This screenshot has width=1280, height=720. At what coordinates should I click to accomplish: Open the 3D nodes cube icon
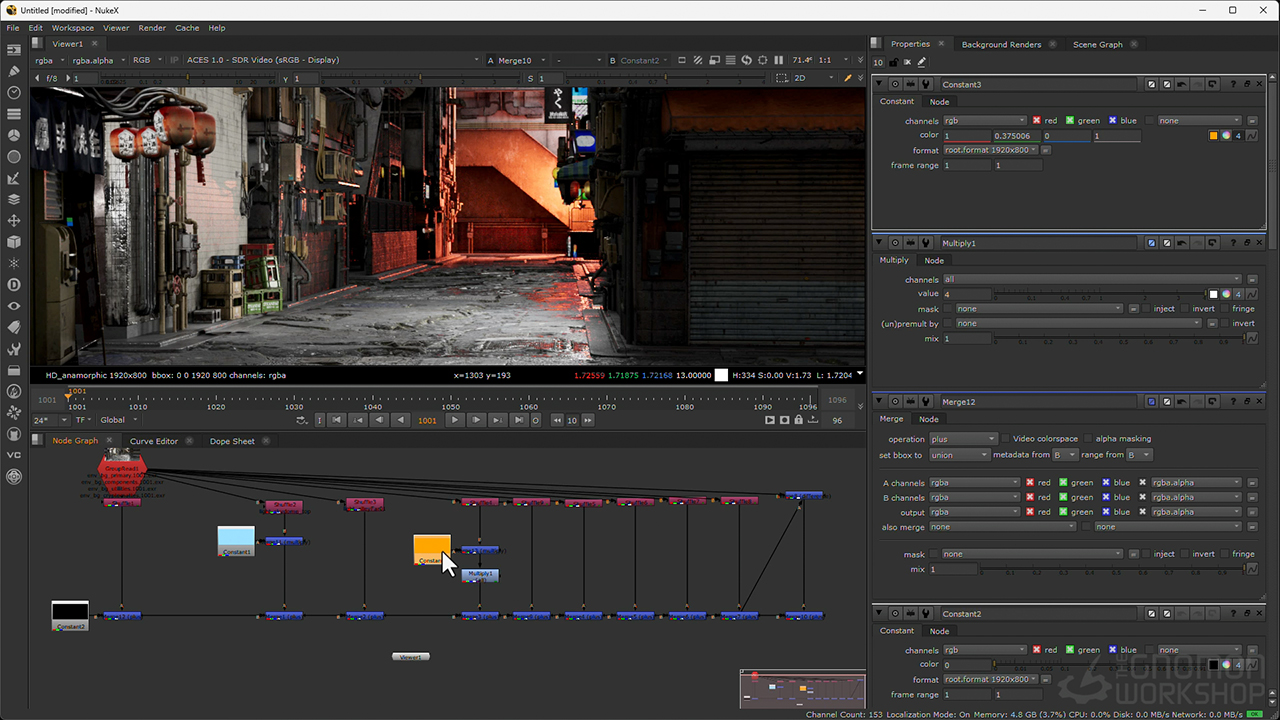14,241
